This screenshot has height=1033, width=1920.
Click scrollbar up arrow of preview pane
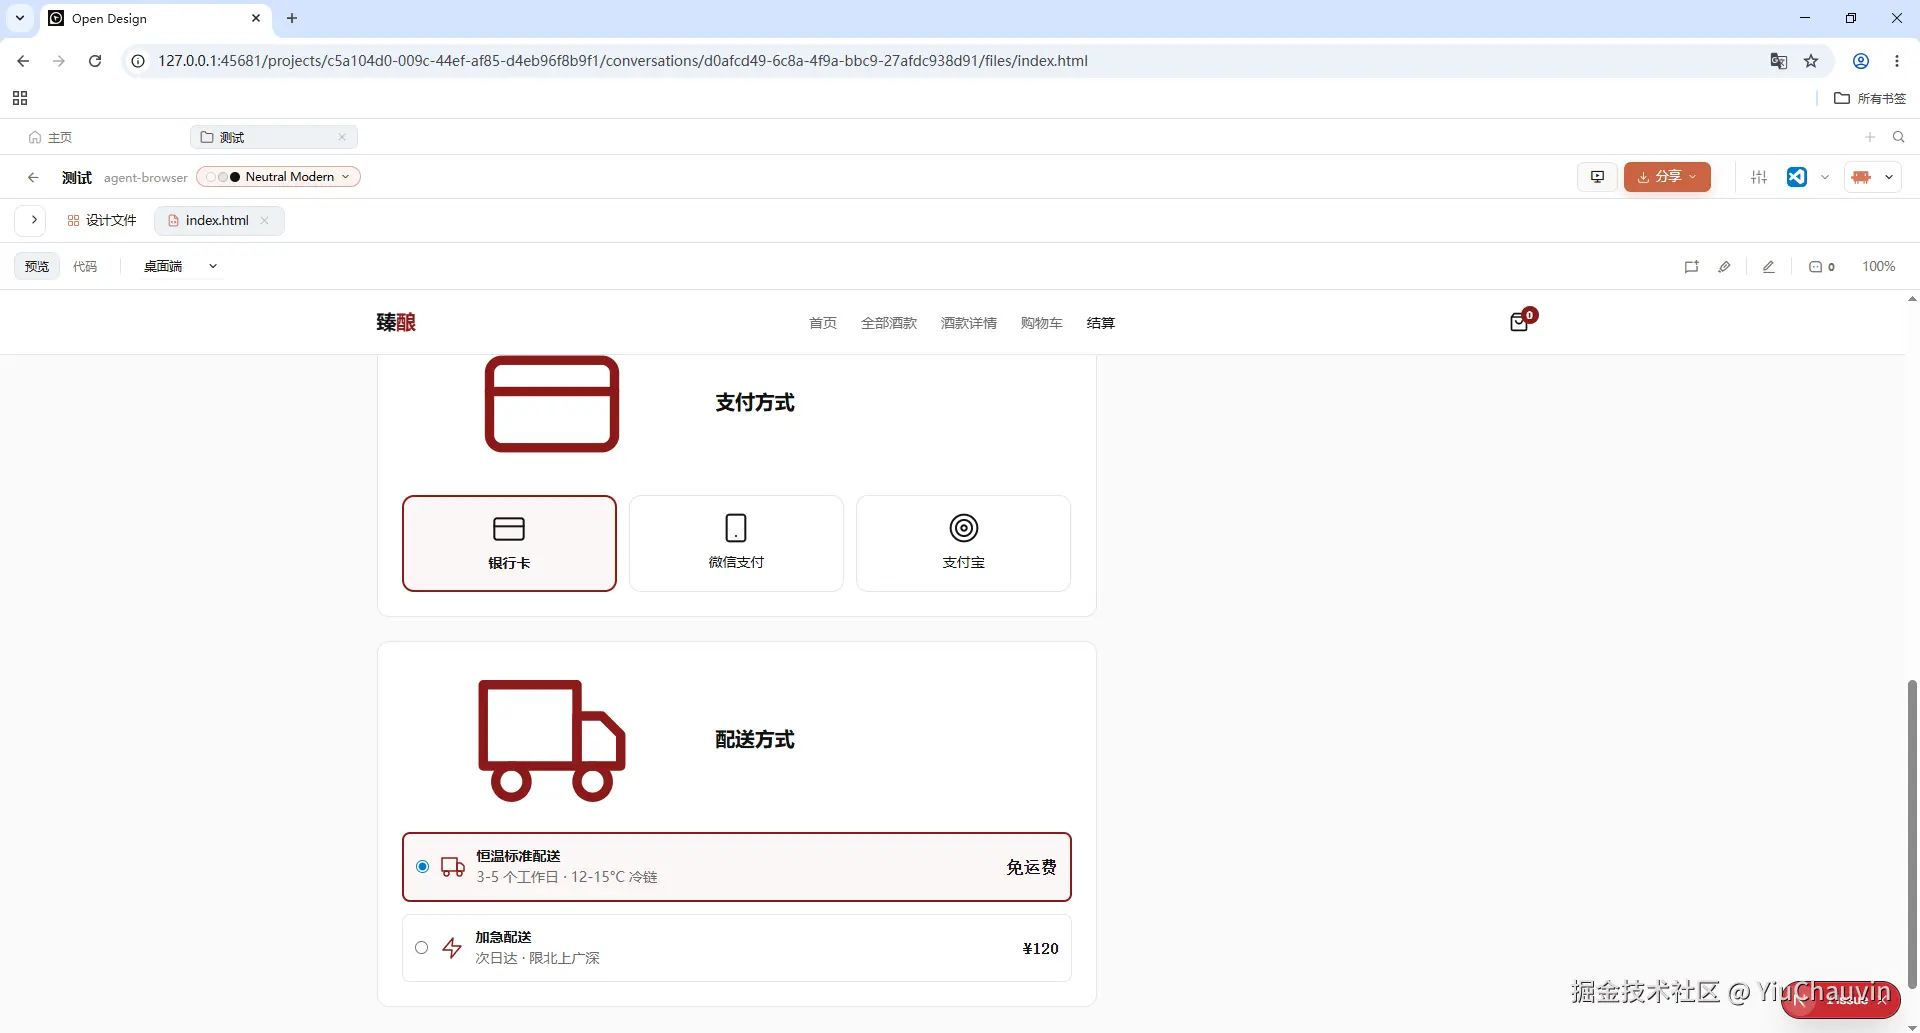click(1912, 299)
